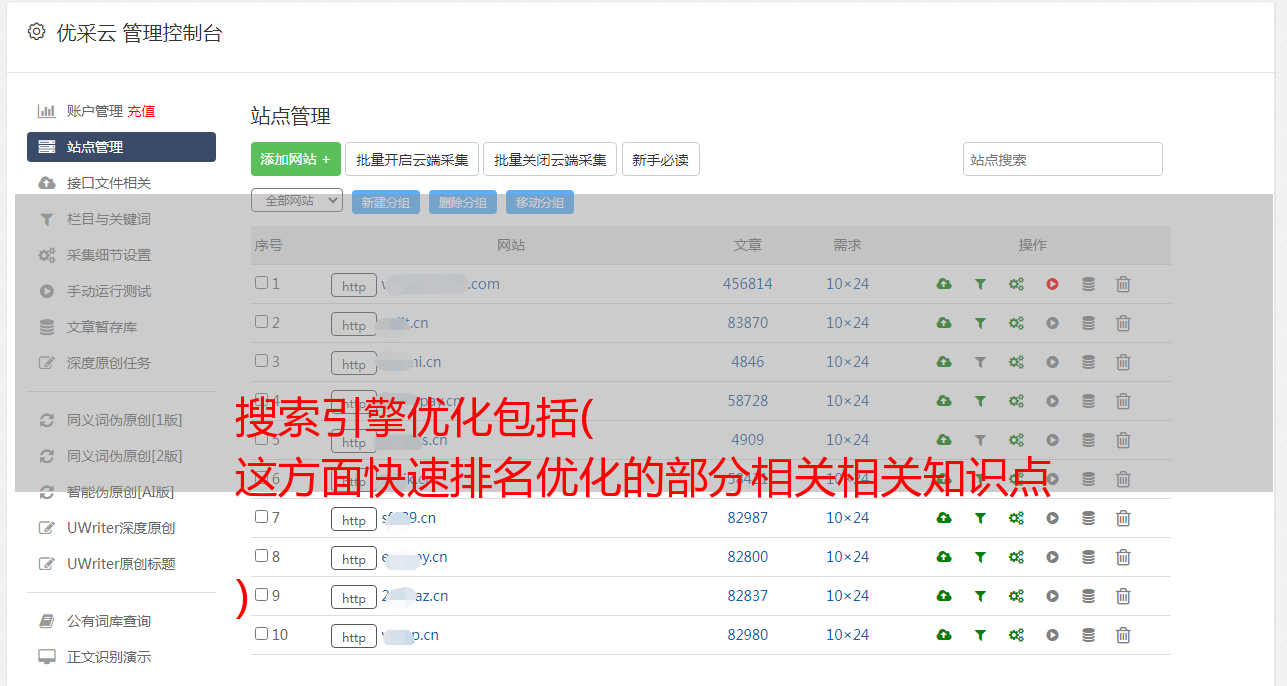Open 手动运行测试 in the sidebar
Screen dimensions: 1287x686
point(109,291)
